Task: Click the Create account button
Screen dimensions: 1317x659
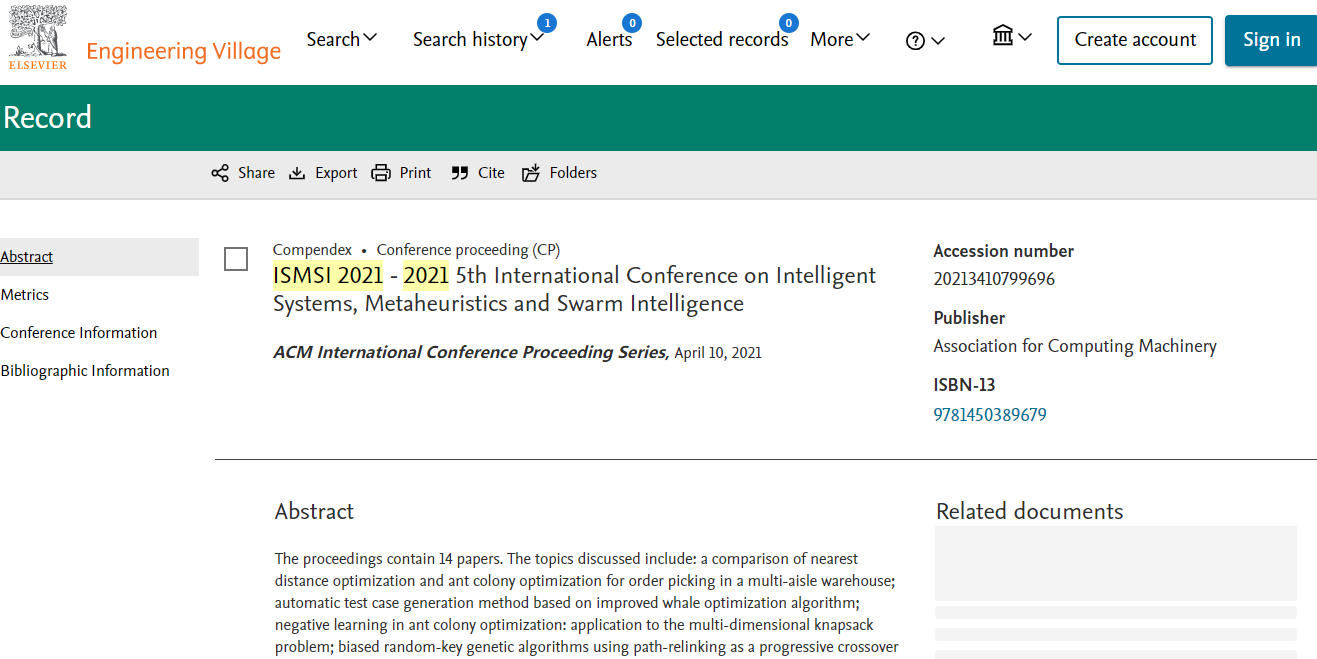Action: (x=1135, y=40)
